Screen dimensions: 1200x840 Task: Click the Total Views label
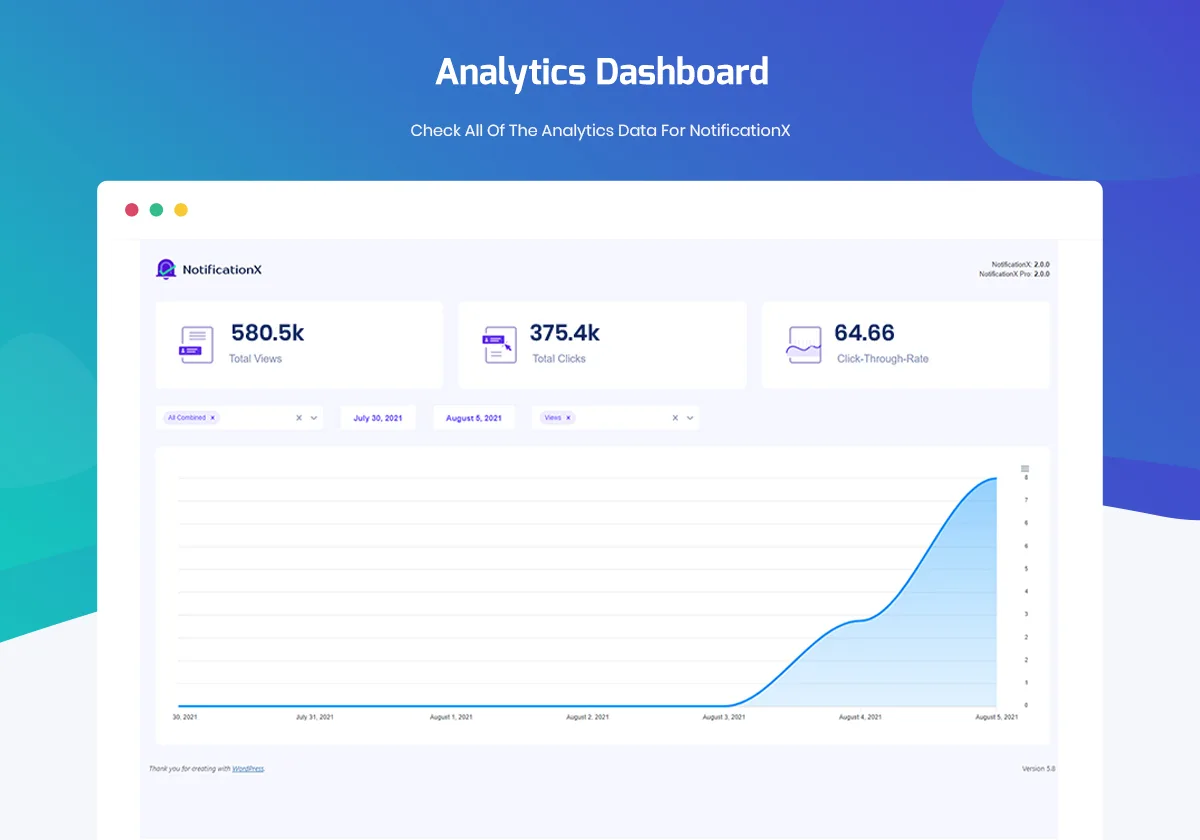coord(256,359)
